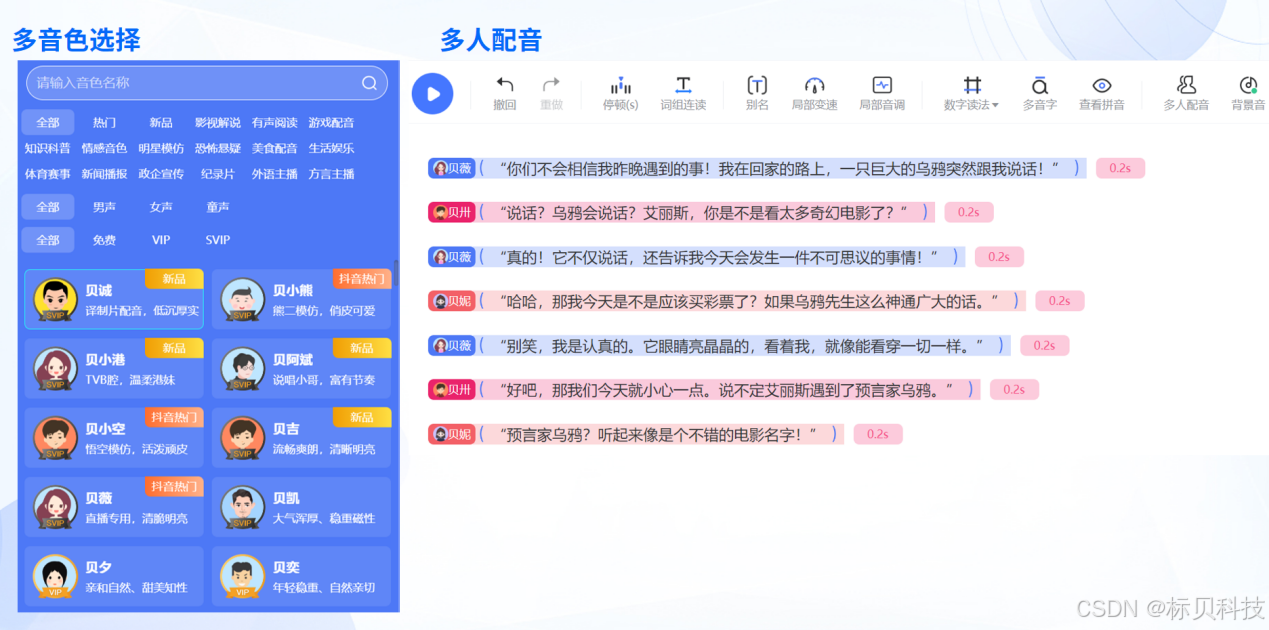Focus the 请输入音色名称 search field
Image resolution: width=1269 pixels, height=630 pixels.
(x=207, y=83)
